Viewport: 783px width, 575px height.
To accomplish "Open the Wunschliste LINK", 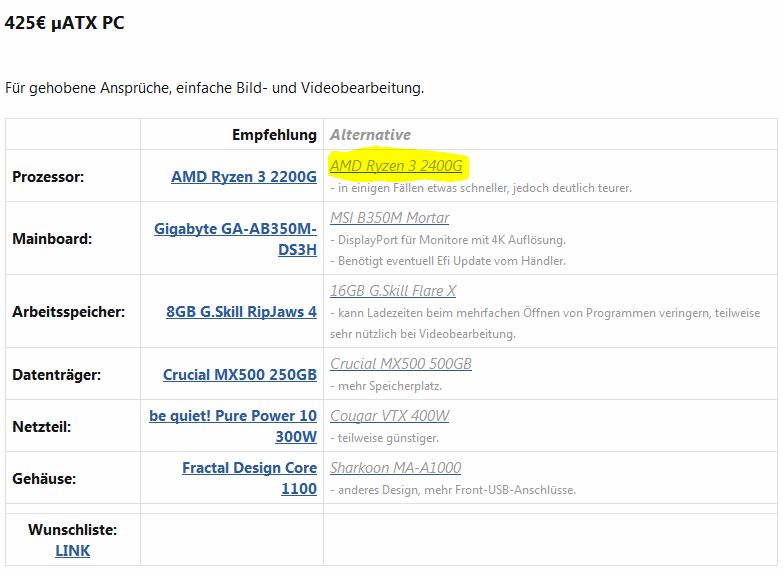I will click(x=72, y=551).
